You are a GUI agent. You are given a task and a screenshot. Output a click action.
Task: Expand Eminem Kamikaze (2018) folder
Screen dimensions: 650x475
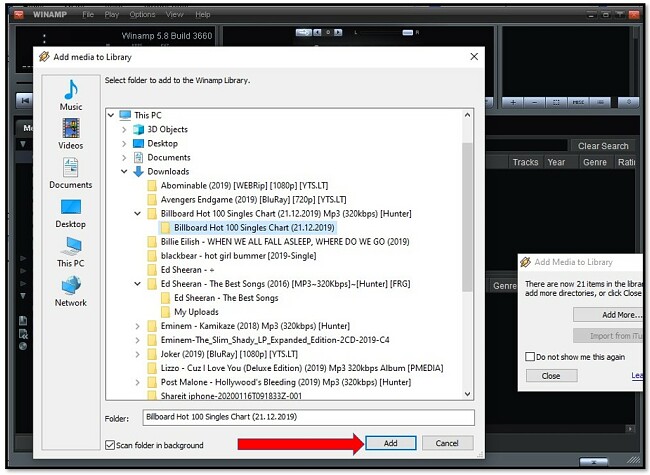click(137, 326)
